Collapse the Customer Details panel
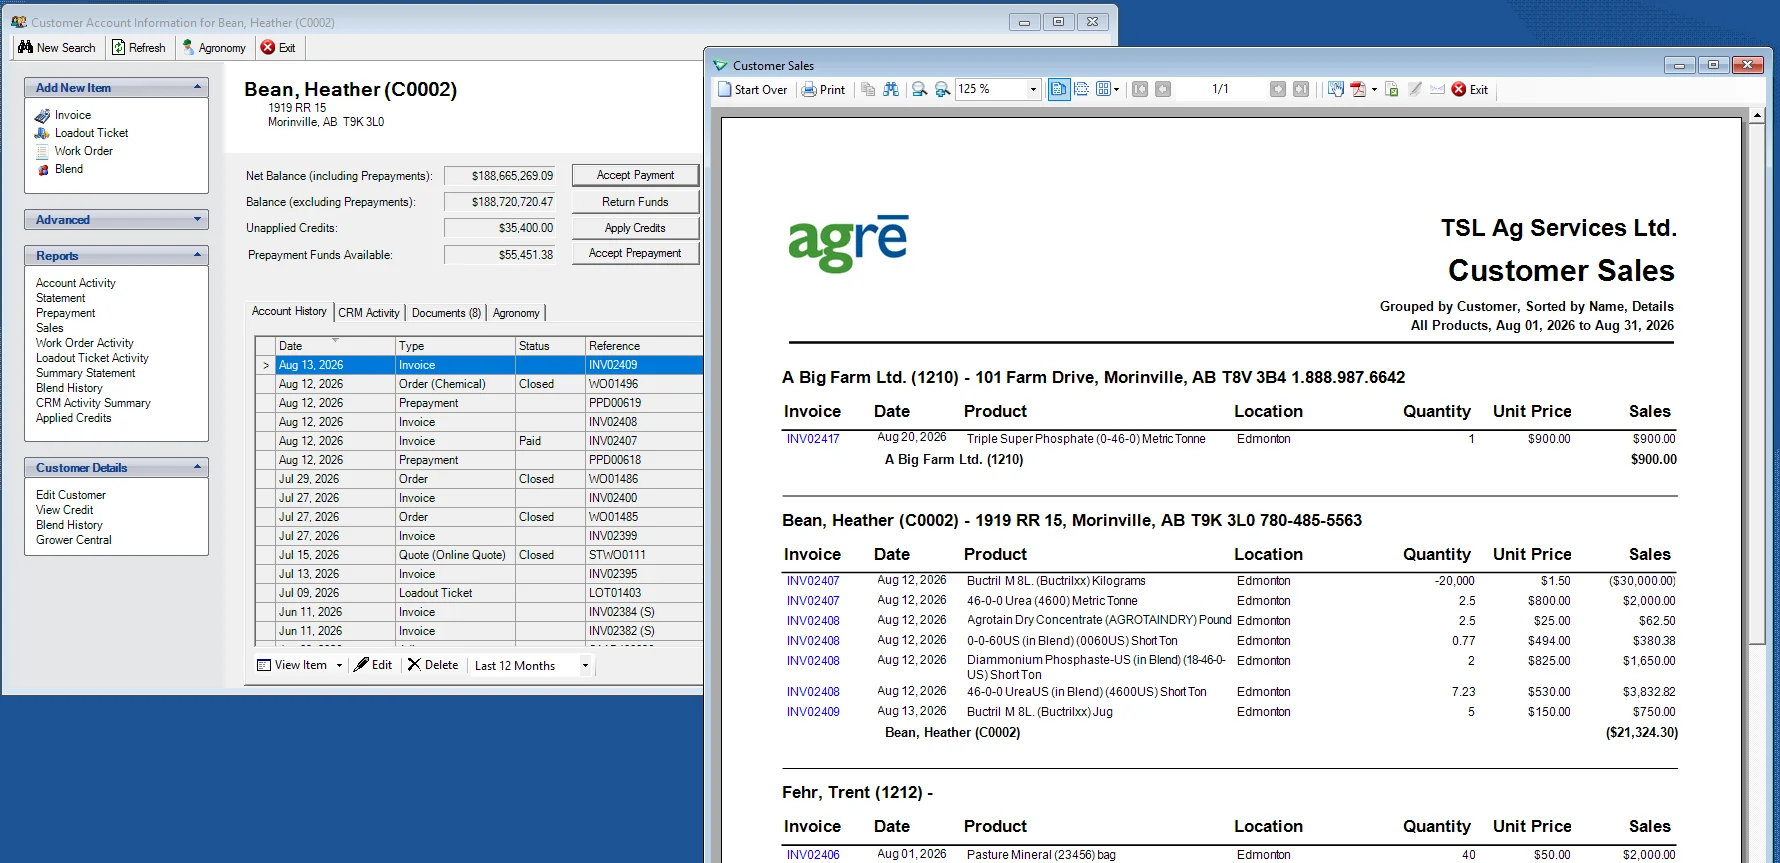The width and height of the screenshot is (1780, 863). tap(197, 468)
